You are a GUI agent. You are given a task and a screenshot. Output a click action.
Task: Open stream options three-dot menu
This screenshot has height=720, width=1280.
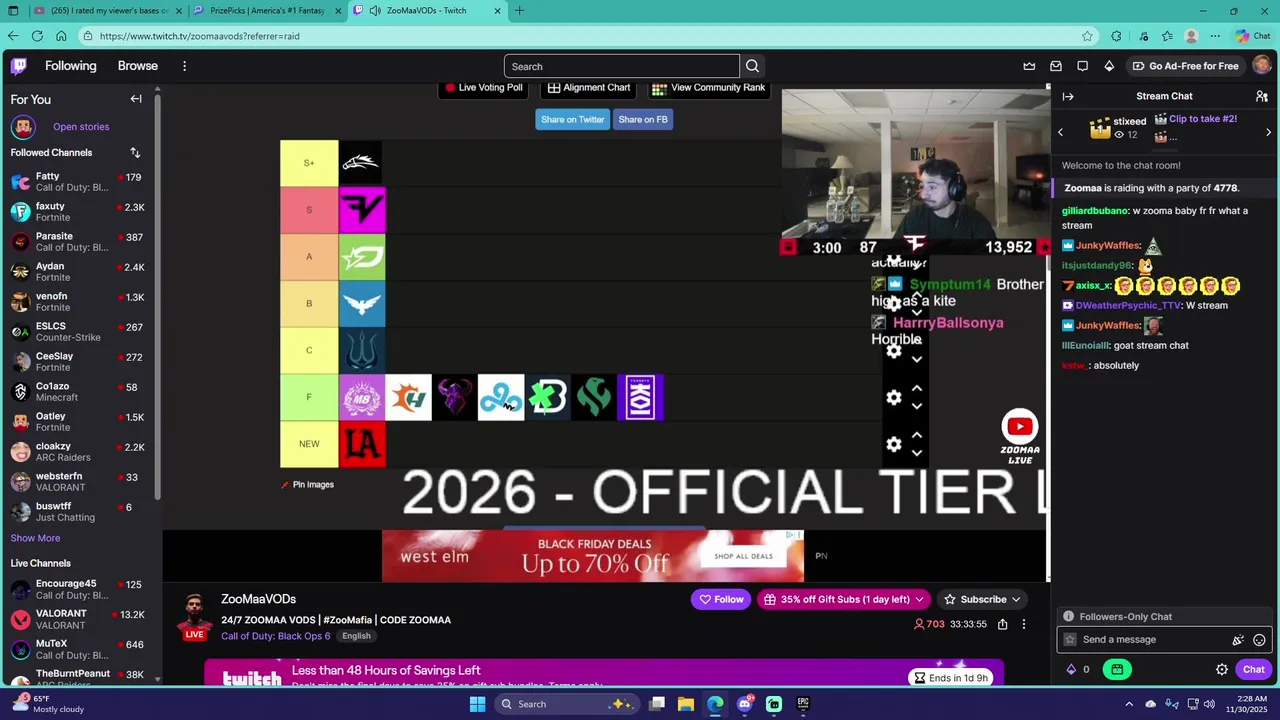[x=1023, y=624]
